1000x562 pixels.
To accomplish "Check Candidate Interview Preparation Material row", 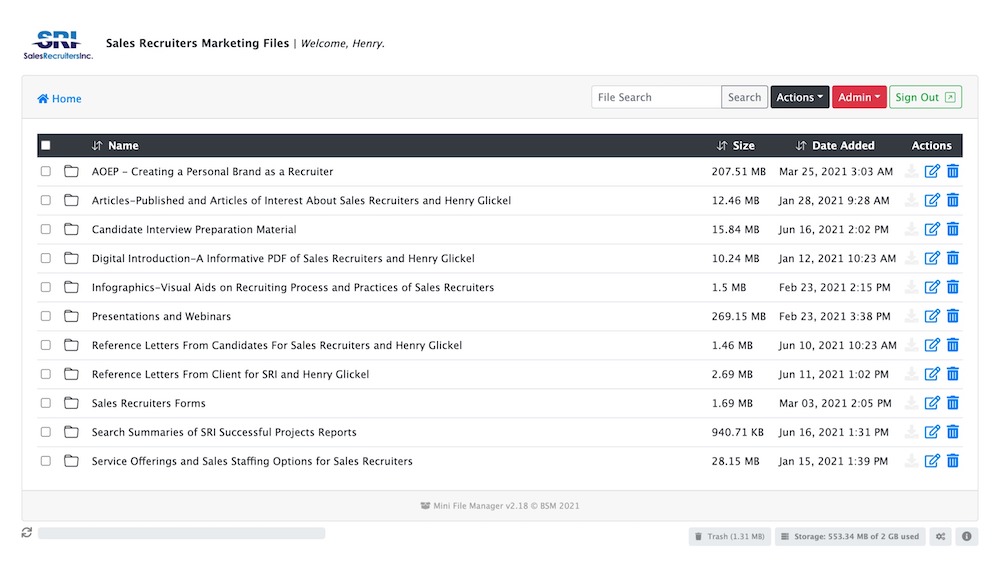I will [46, 229].
